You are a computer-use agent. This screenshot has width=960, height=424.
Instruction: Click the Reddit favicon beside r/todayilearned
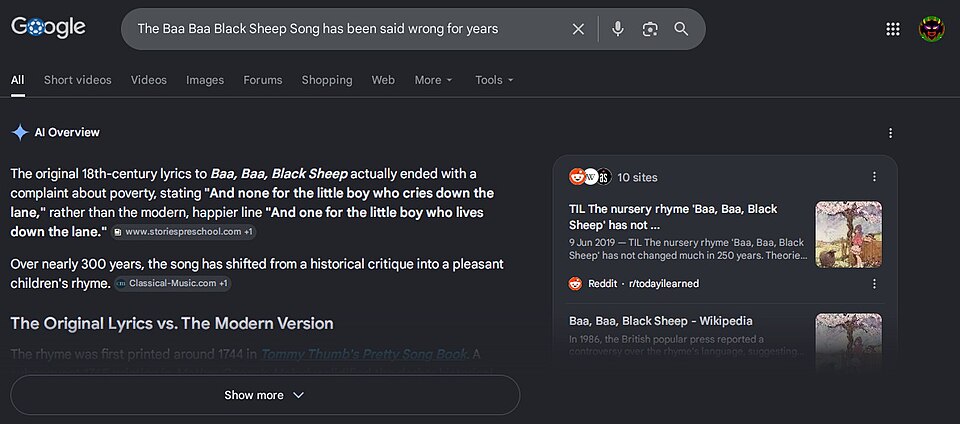pos(575,283)
